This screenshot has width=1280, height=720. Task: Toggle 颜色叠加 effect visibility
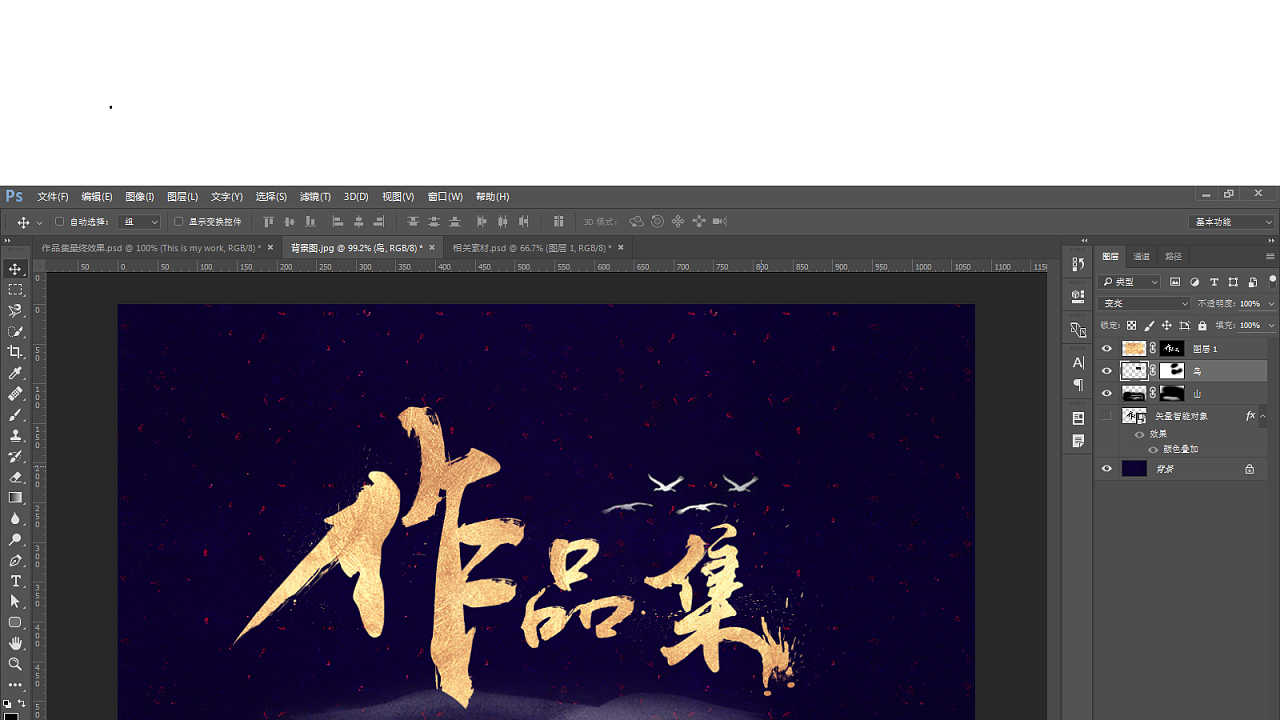1153,450
